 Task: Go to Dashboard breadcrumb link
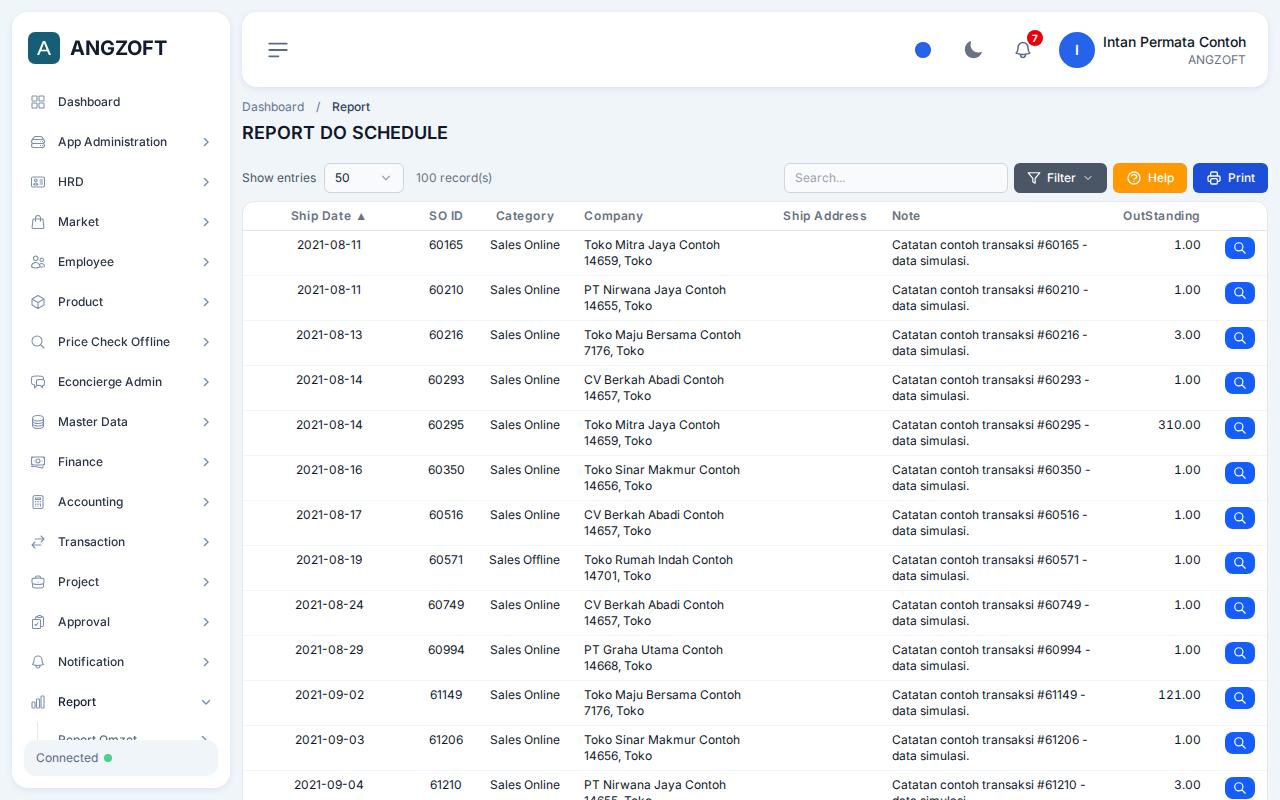[x=273, y=107]
